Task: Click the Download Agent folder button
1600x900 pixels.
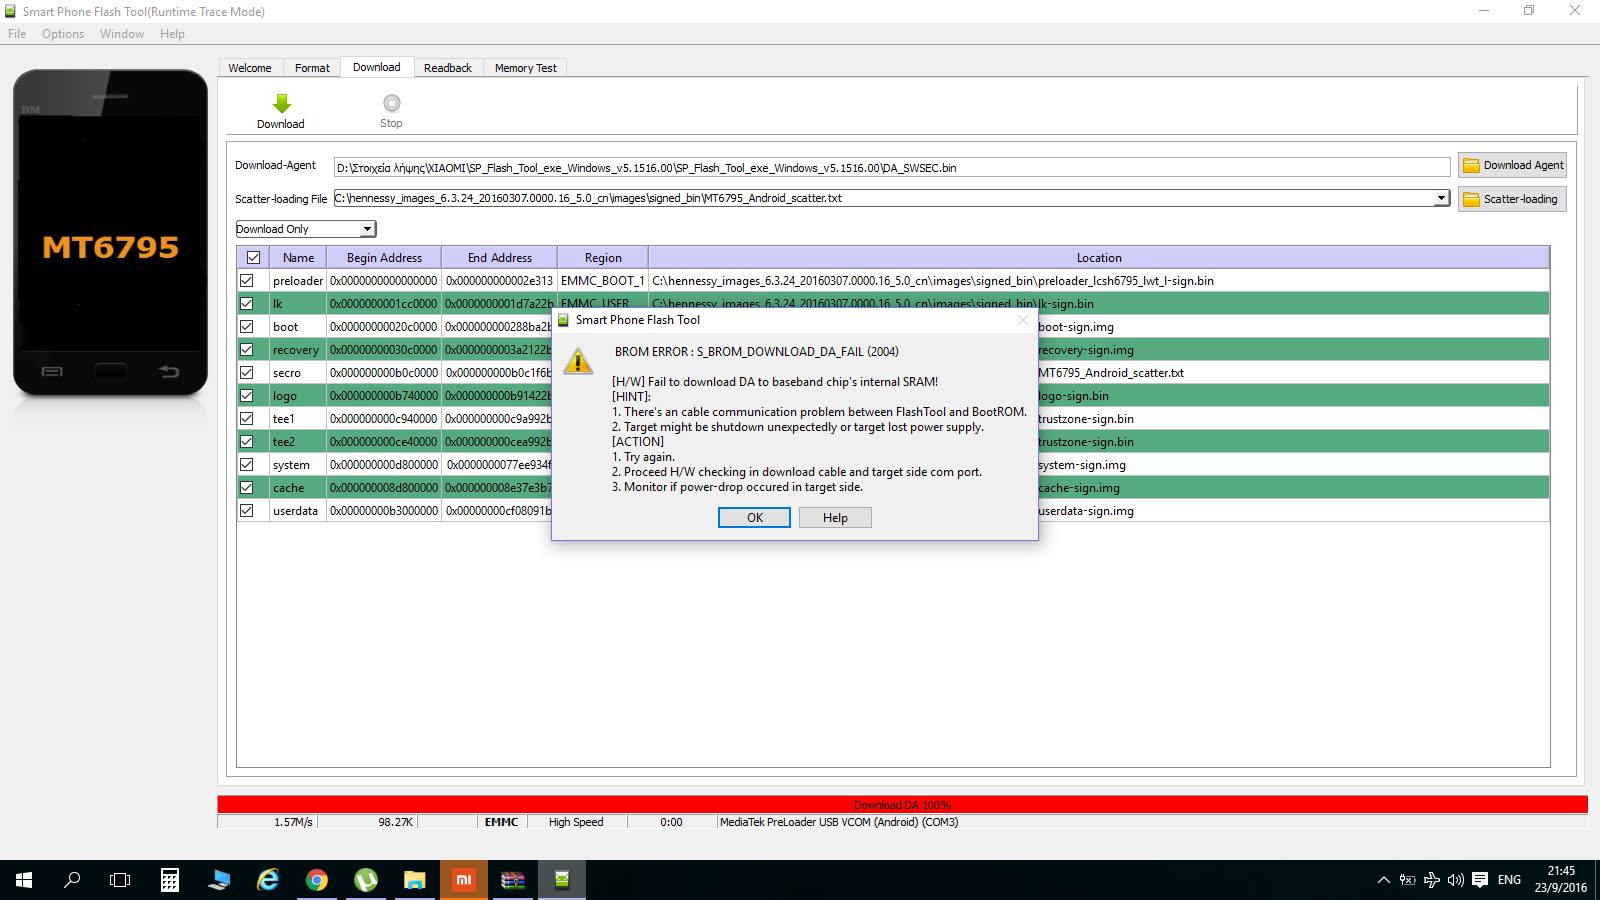Action: [1512, 166]
